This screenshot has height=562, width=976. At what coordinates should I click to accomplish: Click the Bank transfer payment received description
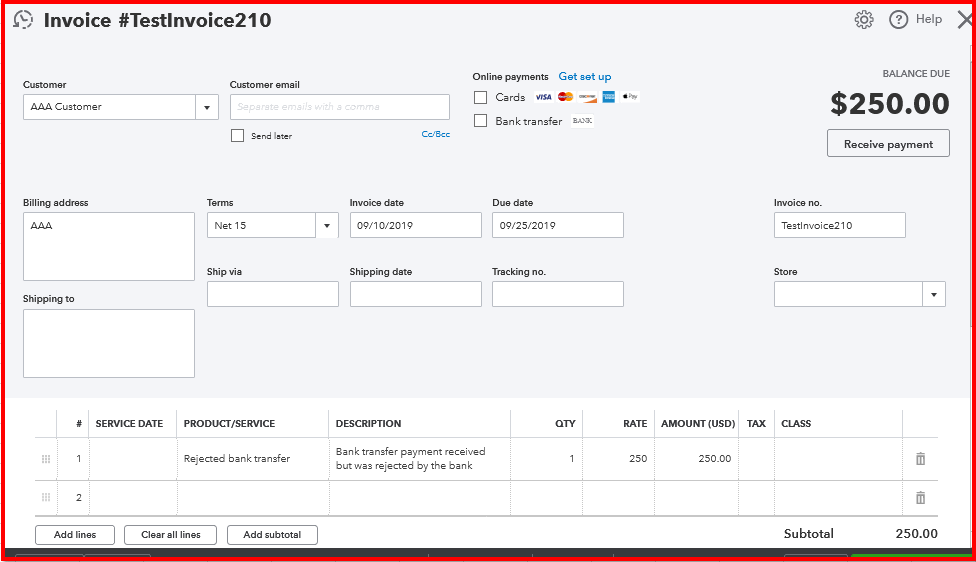(420, 459)
